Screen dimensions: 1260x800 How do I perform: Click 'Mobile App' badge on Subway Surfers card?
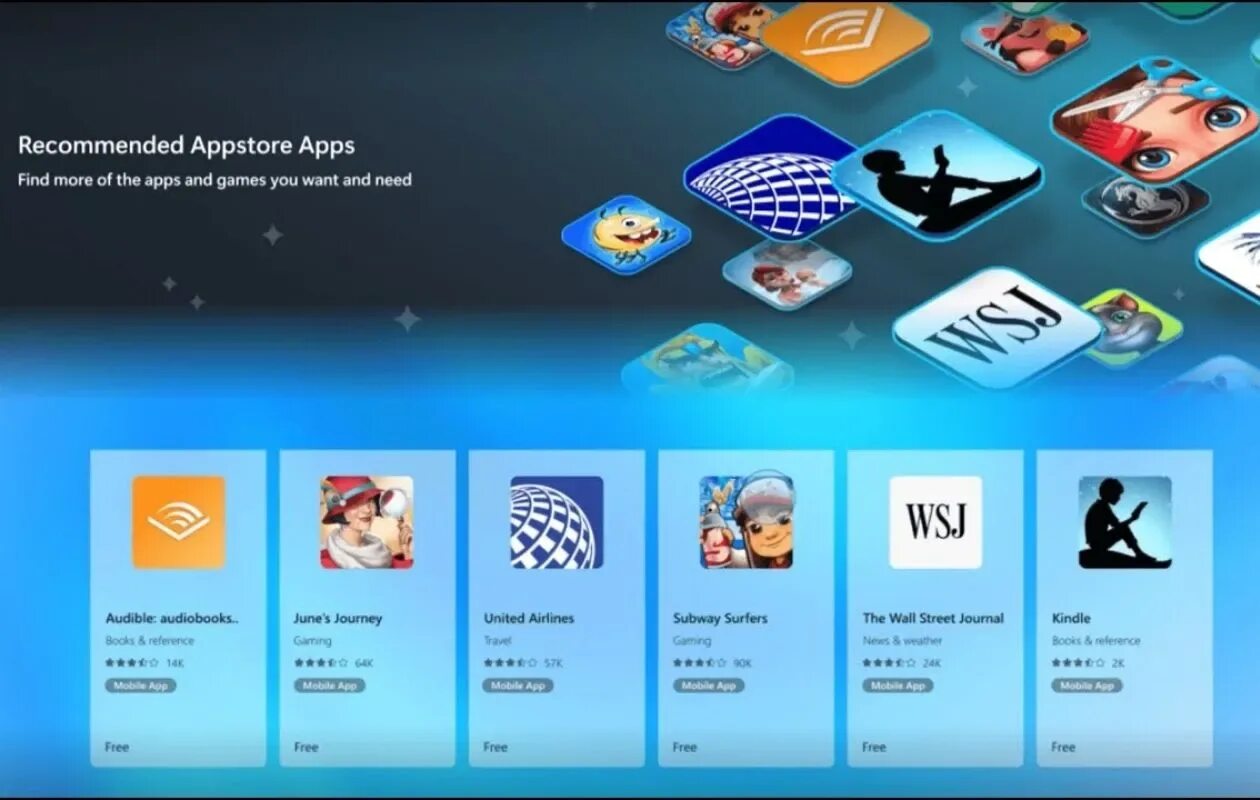(x=708, y=686)
